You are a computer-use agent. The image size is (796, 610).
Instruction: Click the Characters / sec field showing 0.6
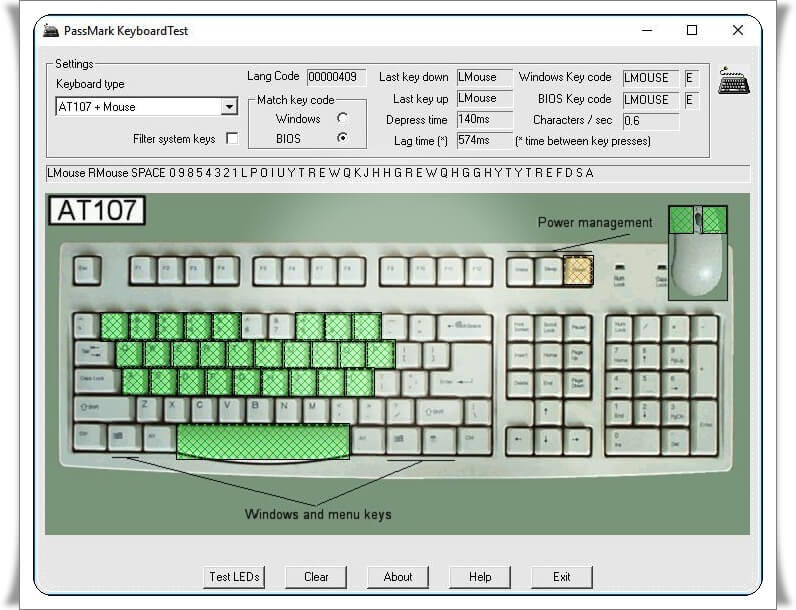[x=651, y=121]
